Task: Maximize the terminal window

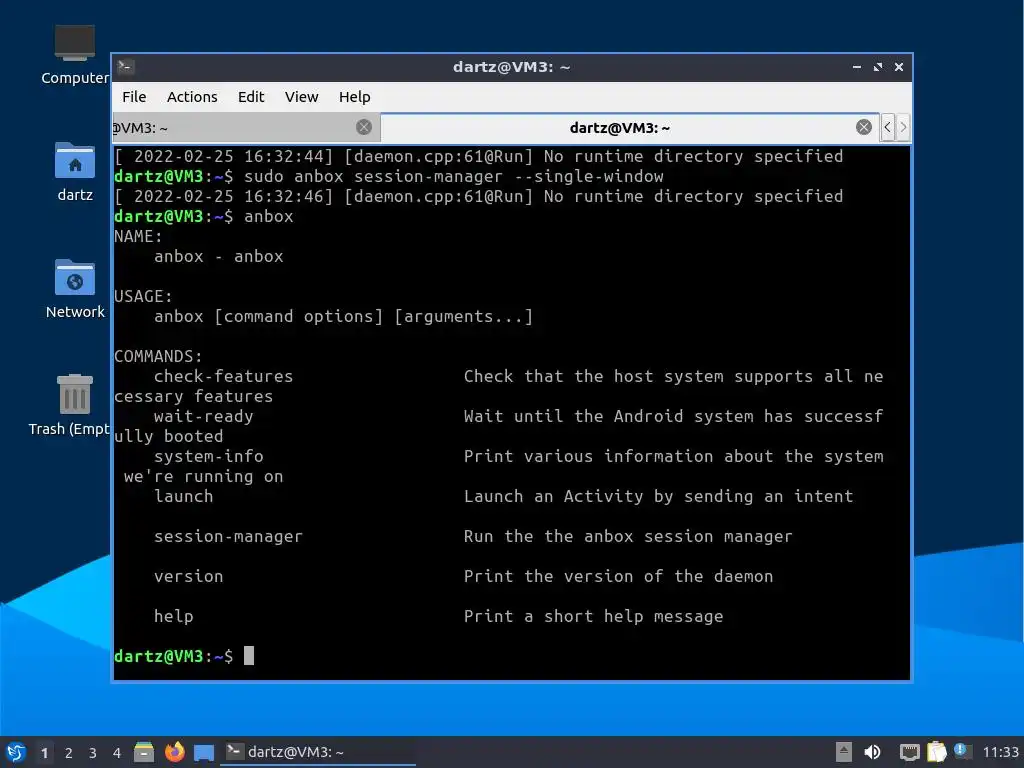Action: [x=878, y=67]
